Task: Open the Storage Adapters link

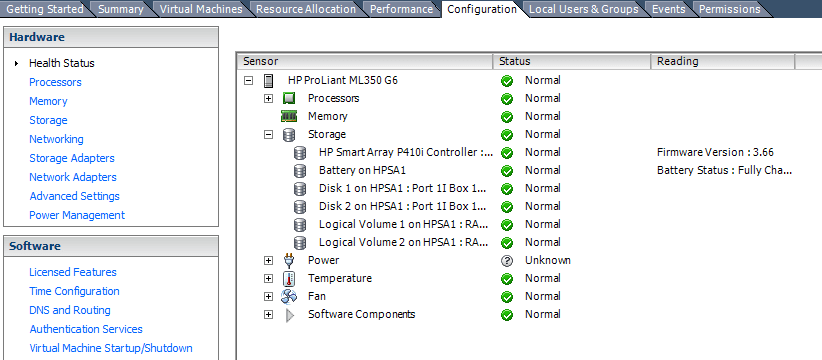Action: tap(72, 158)
